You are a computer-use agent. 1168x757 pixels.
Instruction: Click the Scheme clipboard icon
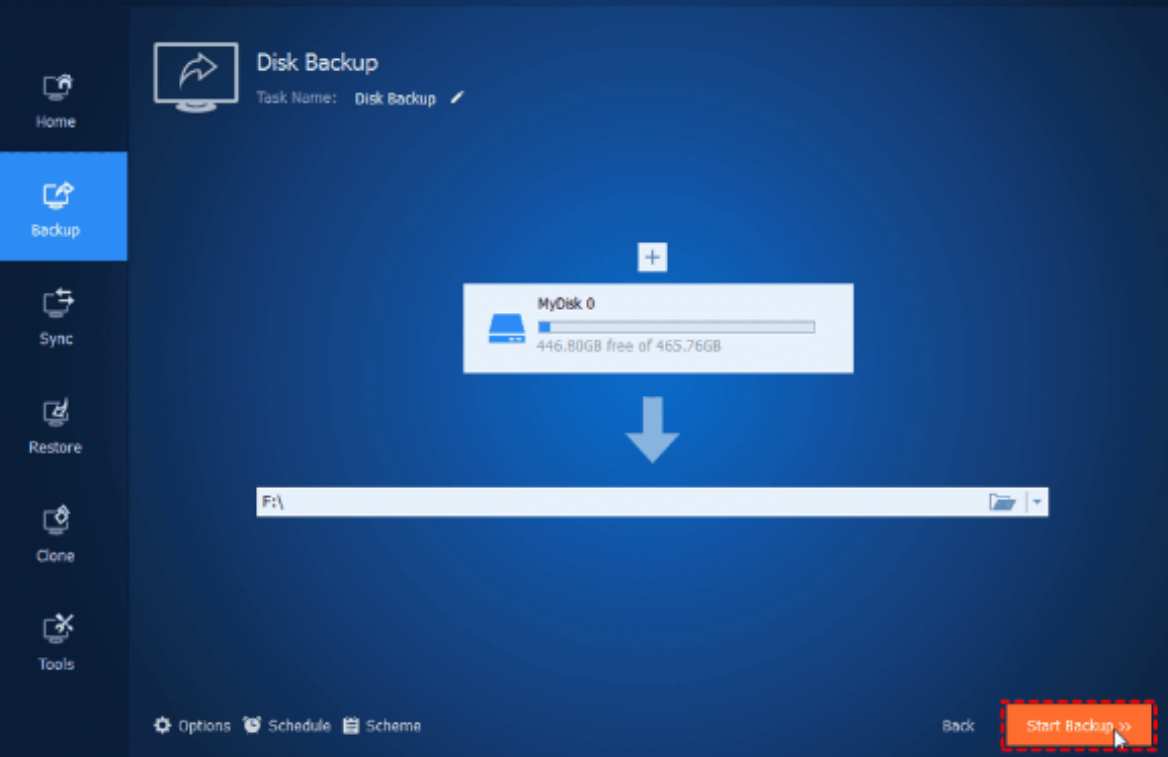[351, 725]
